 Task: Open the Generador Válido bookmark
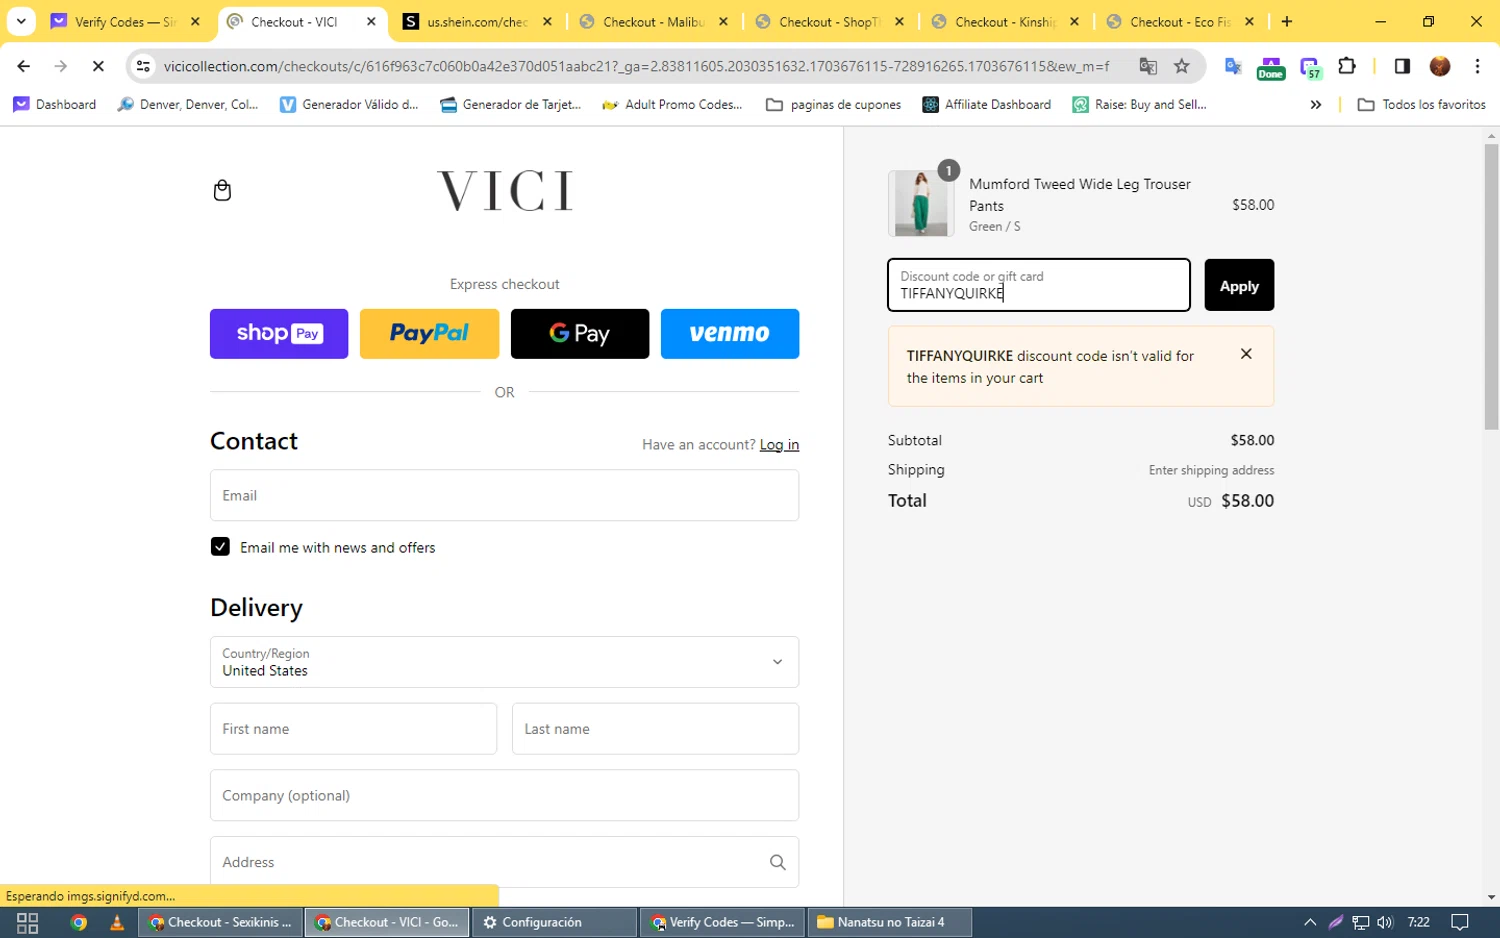349,104
